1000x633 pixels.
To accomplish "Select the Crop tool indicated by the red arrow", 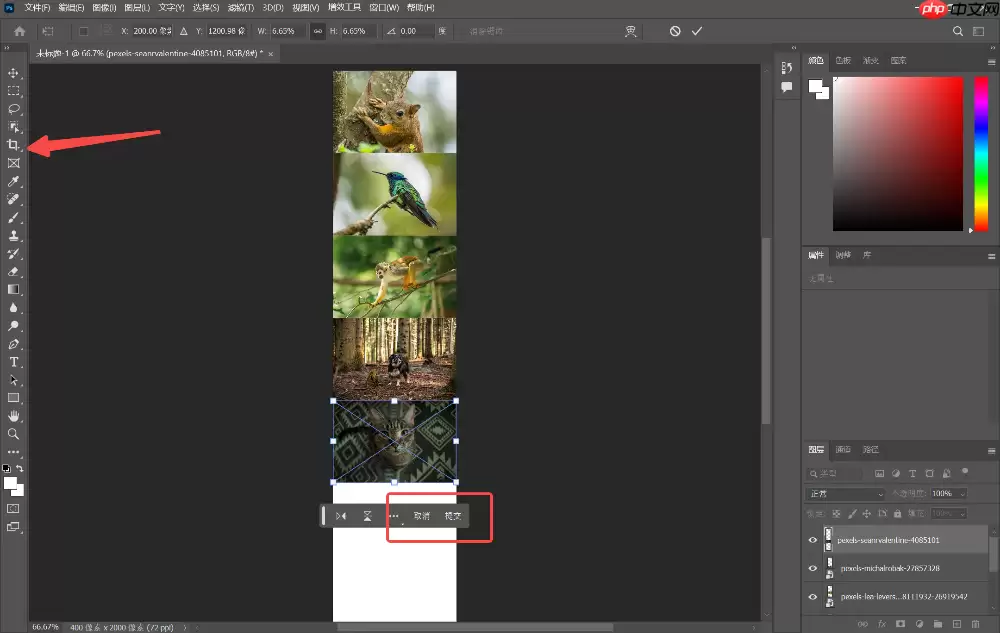I will pos(13,144).
